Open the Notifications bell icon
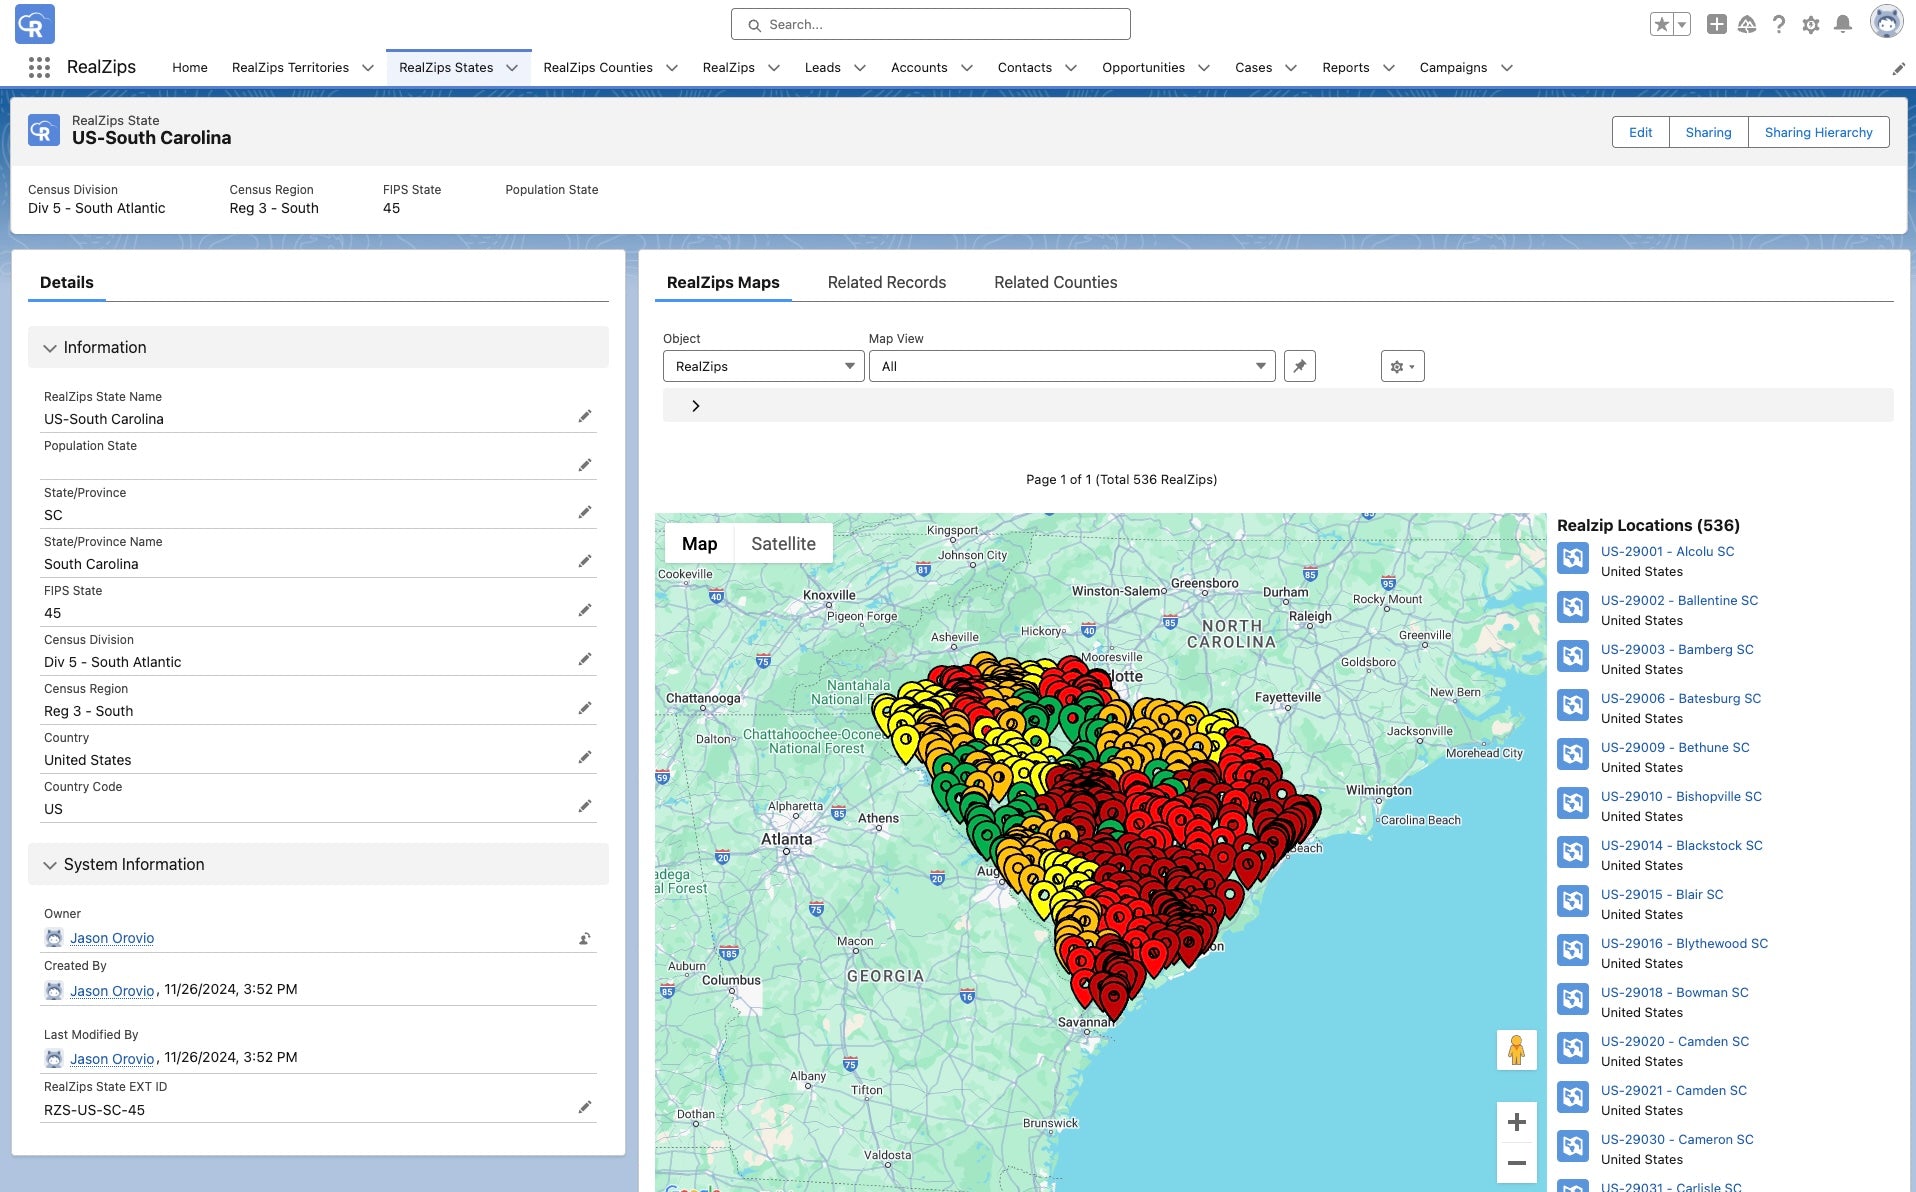1916x1192 pixels. point(1842,24)
